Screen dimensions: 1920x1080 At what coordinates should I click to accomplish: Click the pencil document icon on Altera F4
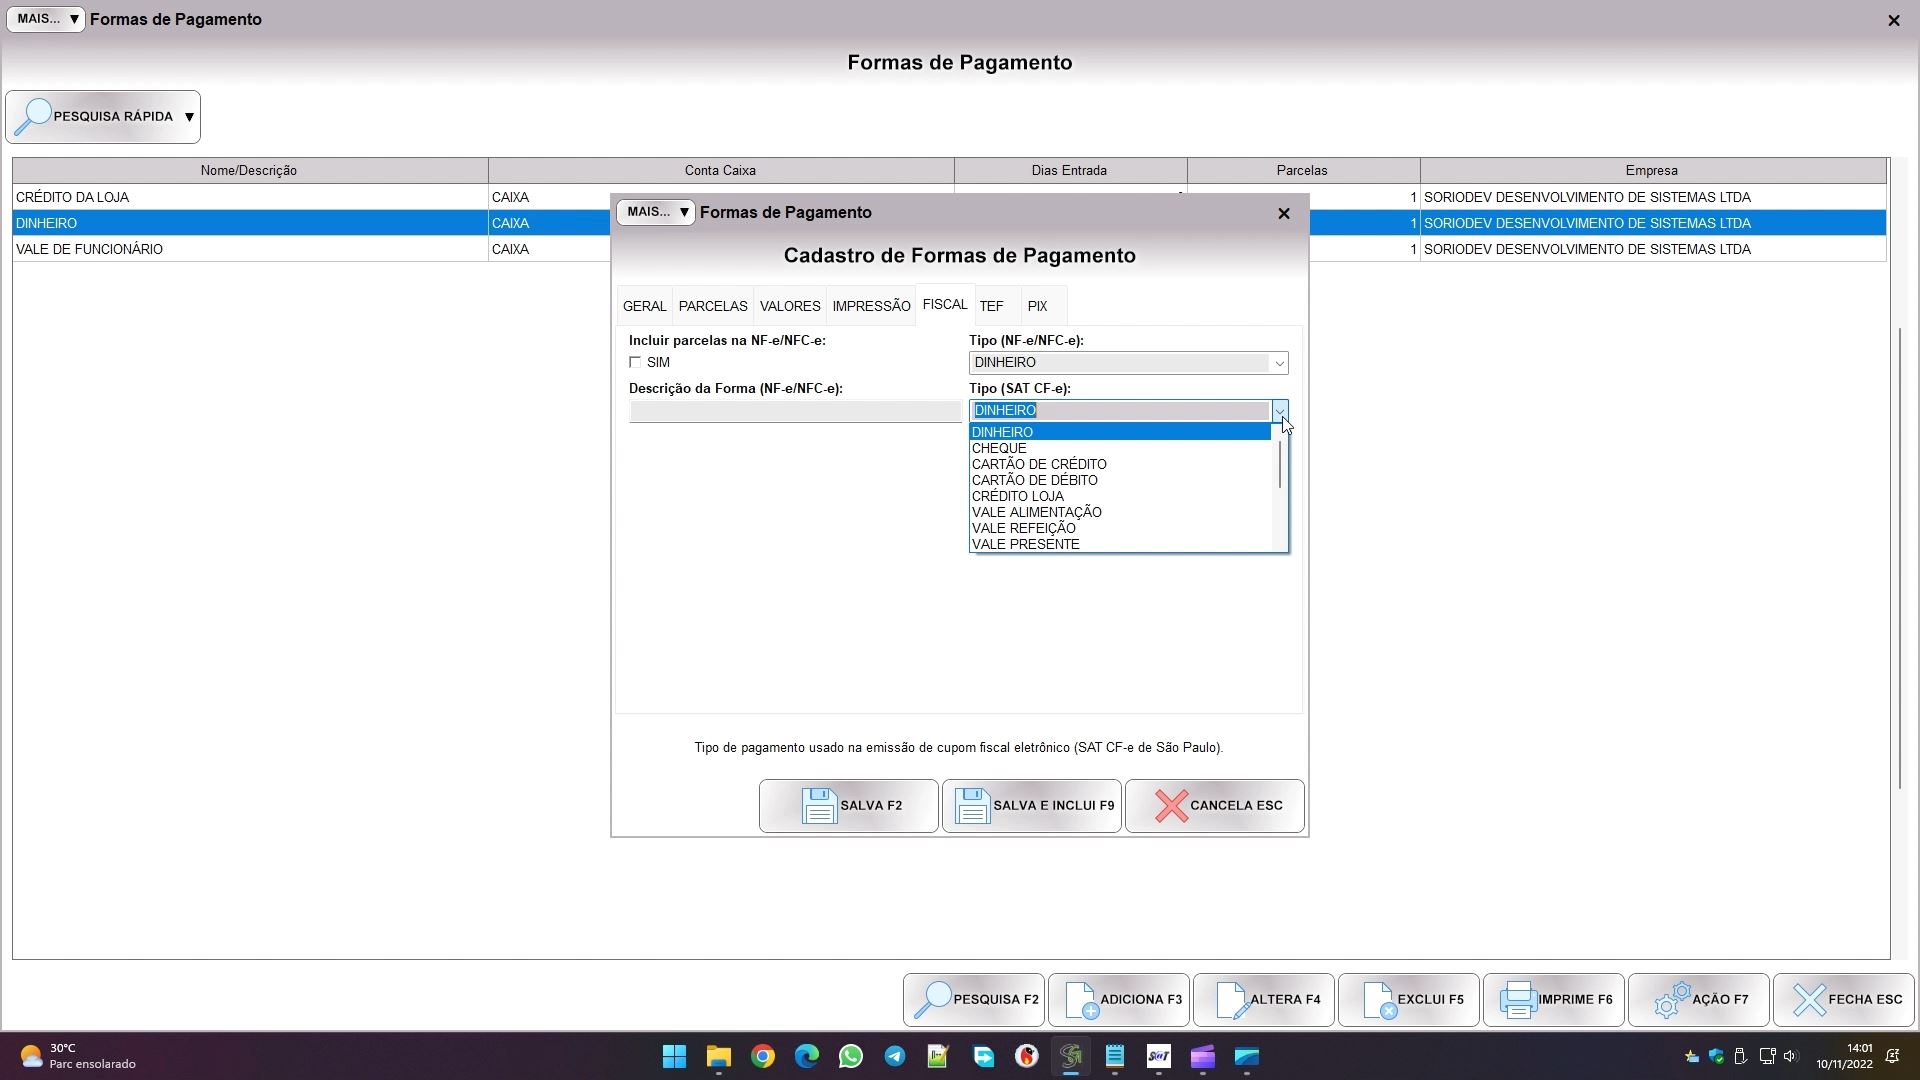tap(1231, 1000)
